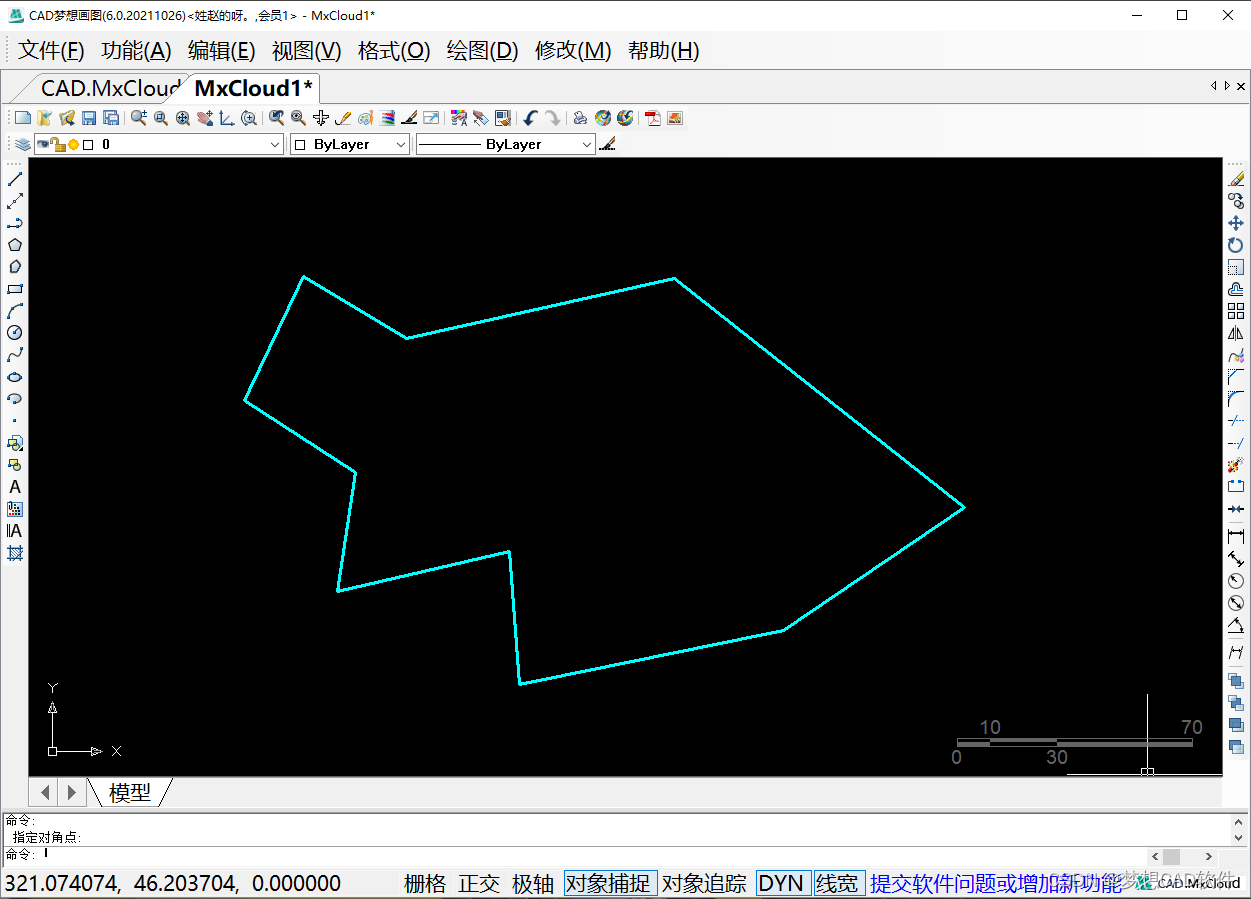Viewport: 1251px width, 899px height.
Task: Toggle DYN dynamic input
Action: [x=783, y=883]
